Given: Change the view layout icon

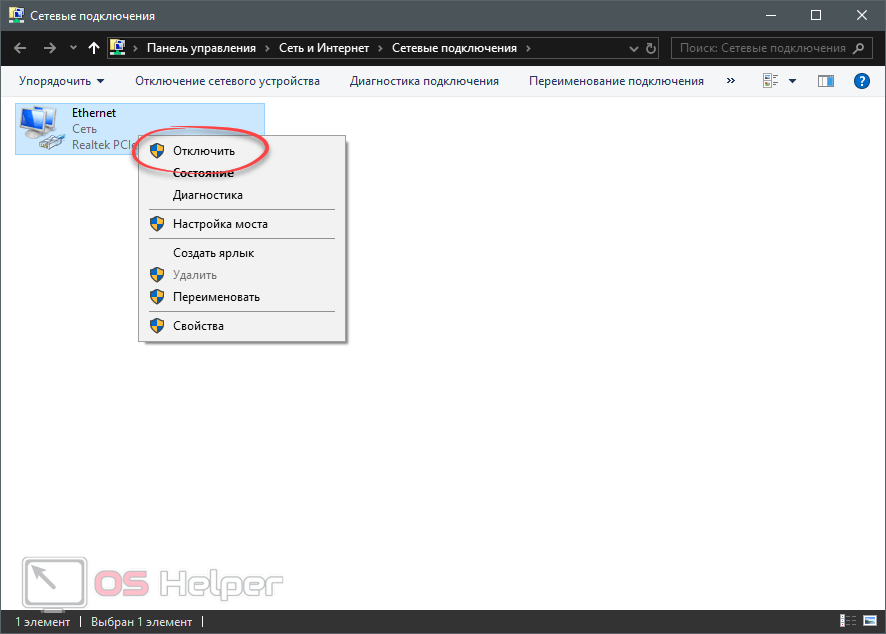Looking at the screenshot, I should pos(771,81).
